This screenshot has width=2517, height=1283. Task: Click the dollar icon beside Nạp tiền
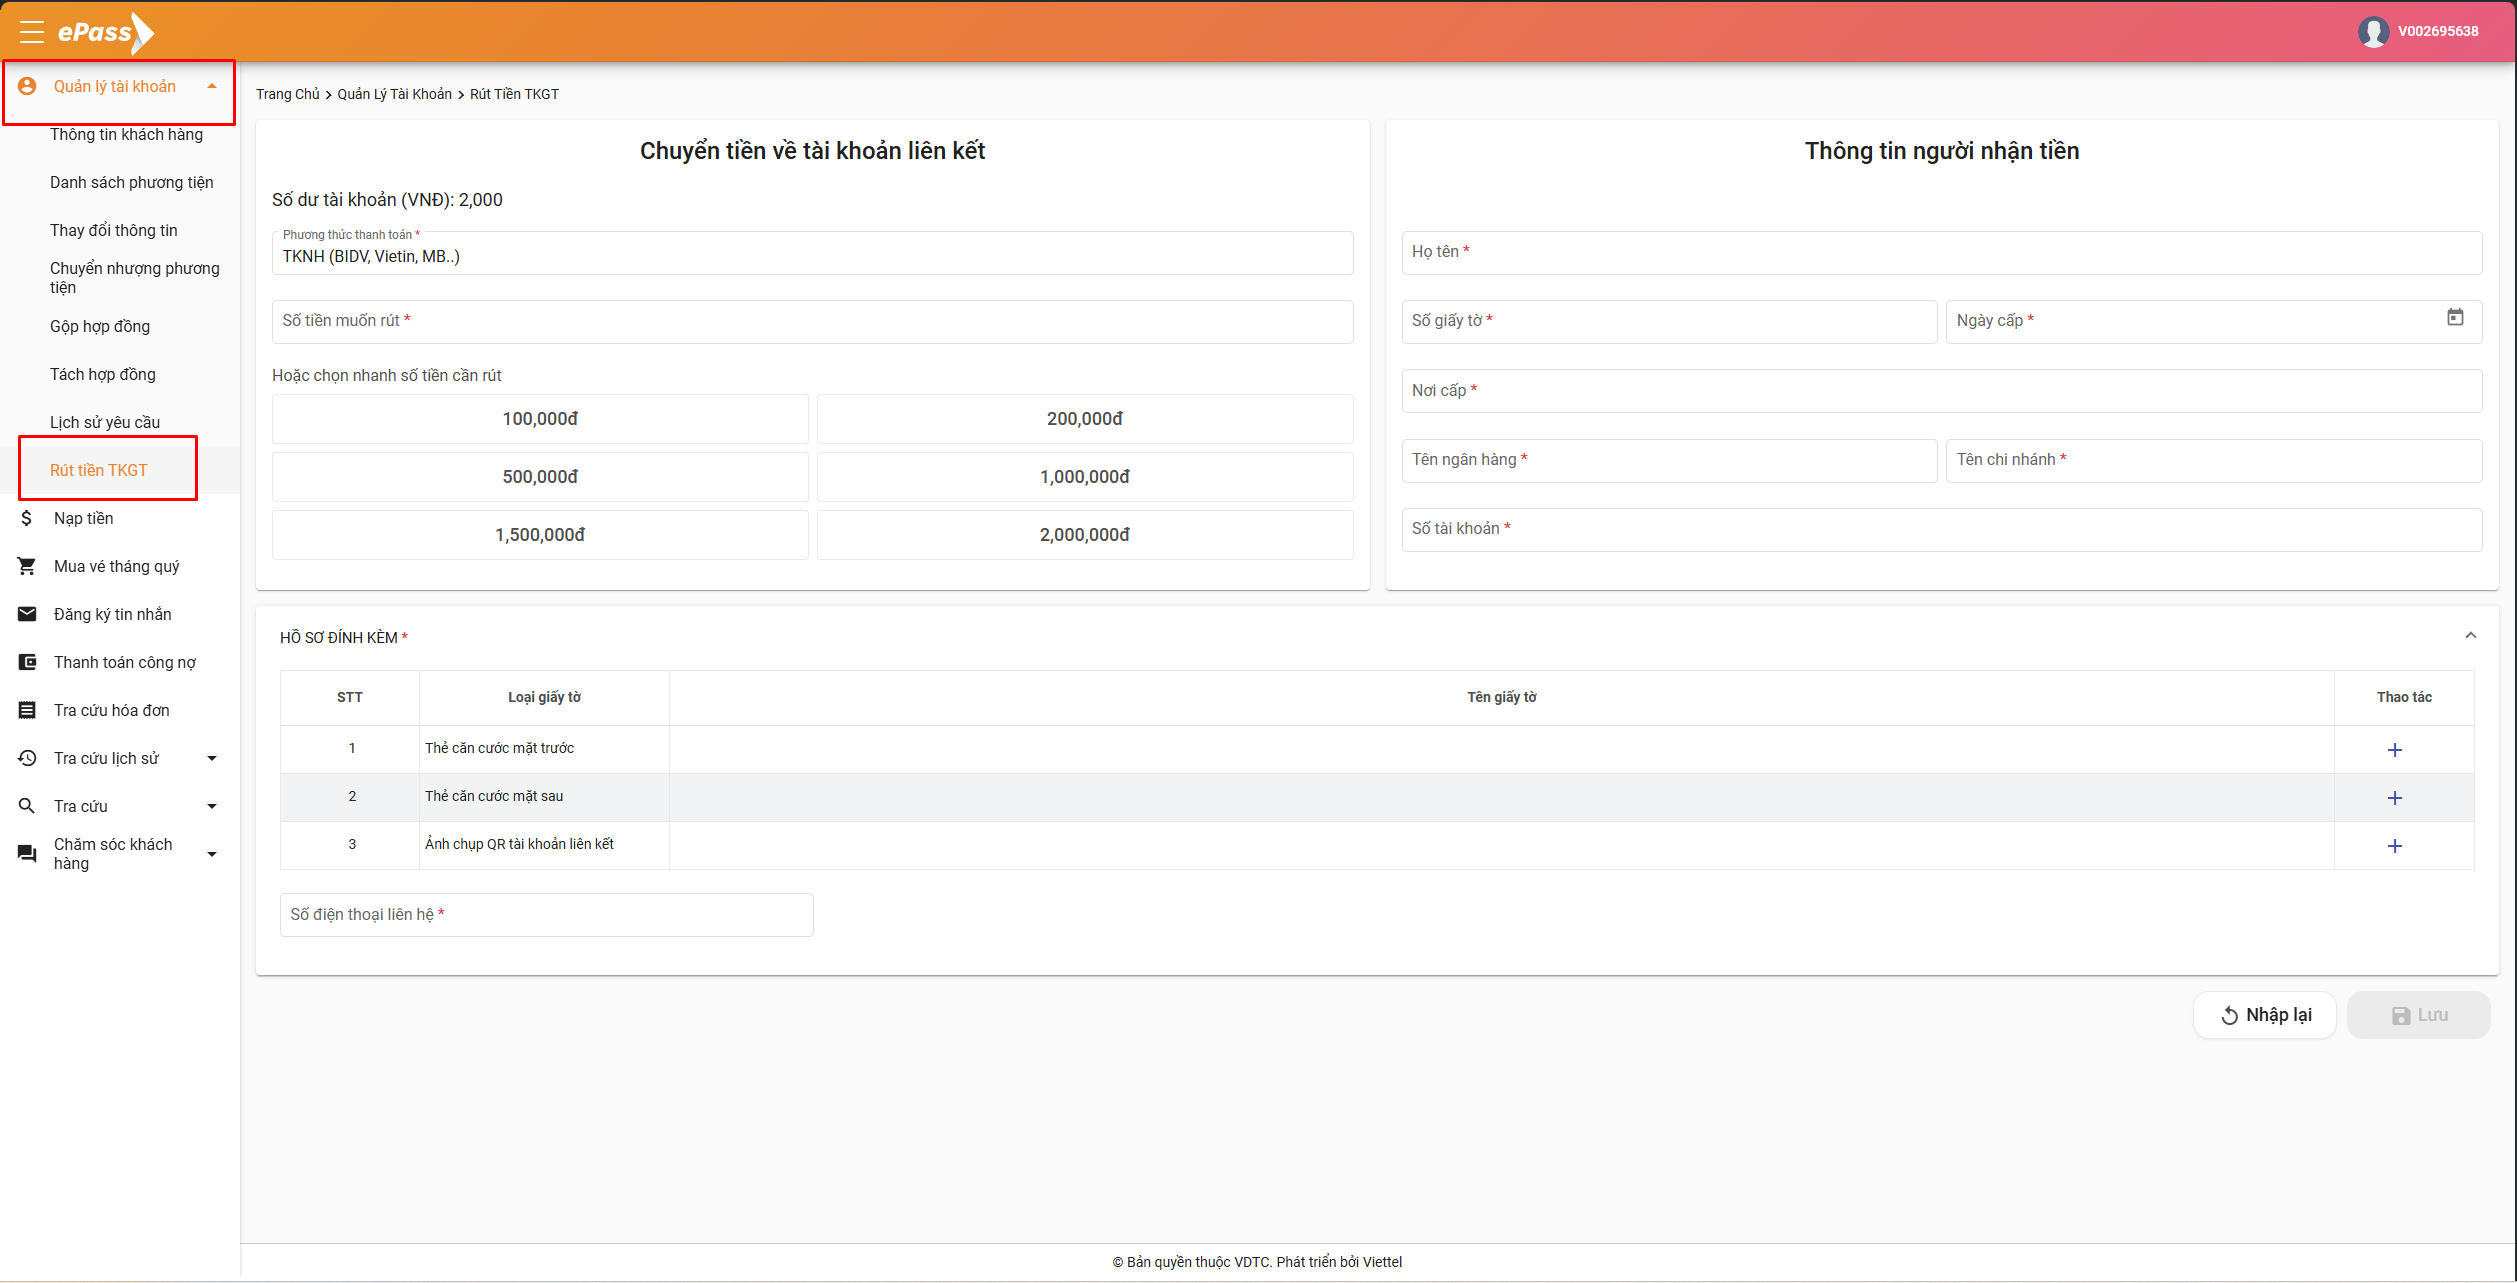[x=27, y=518]
